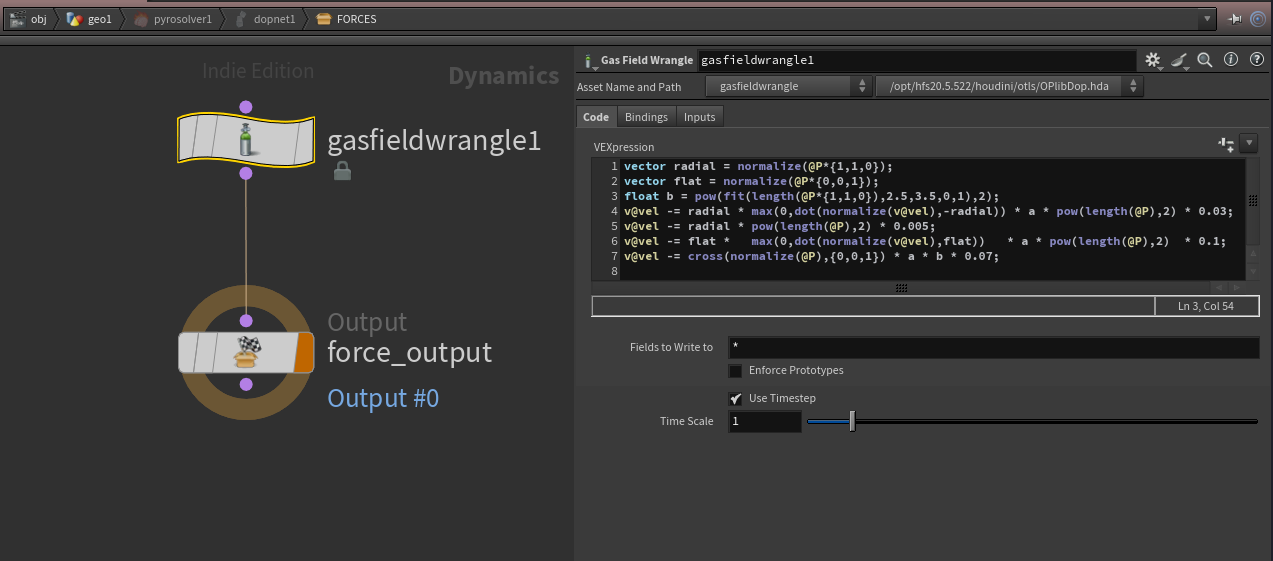
Task: Click the 'Asset Name and Path' label
Action: (x=629, y=87)
